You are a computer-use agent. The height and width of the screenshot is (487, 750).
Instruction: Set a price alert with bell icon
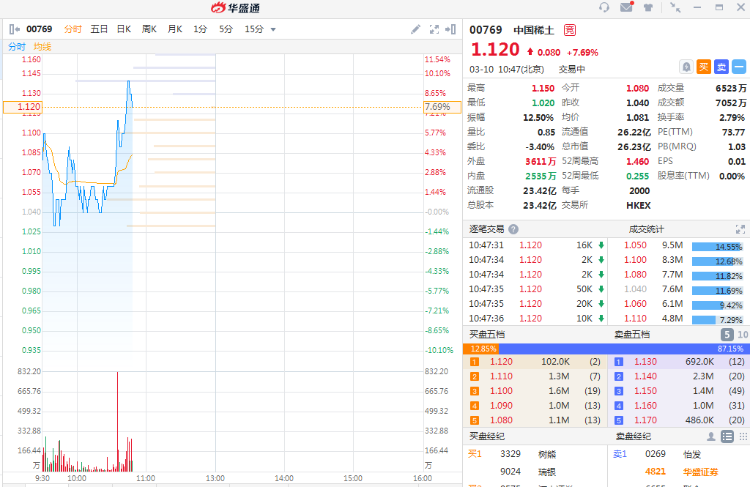(686, 67)
